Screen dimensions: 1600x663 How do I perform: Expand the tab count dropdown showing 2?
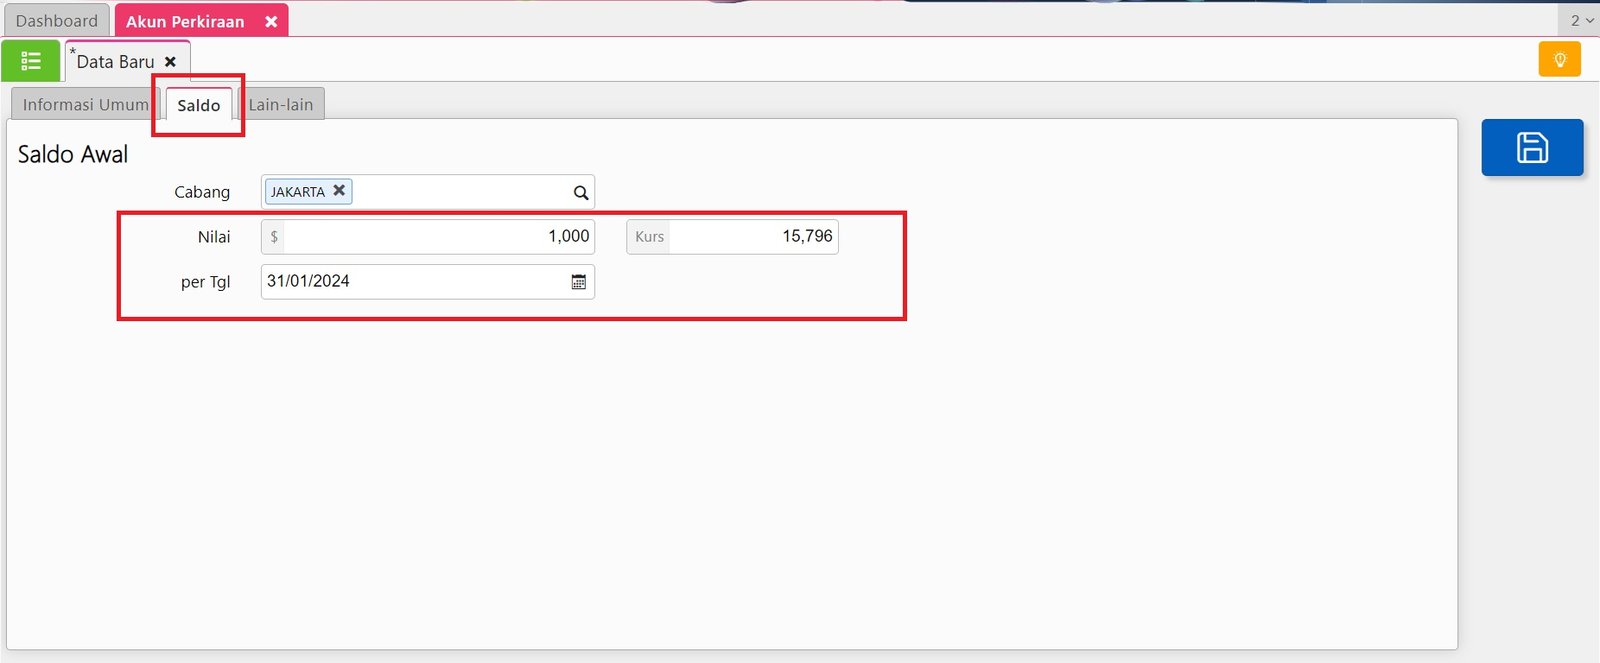pos(1581,20)
